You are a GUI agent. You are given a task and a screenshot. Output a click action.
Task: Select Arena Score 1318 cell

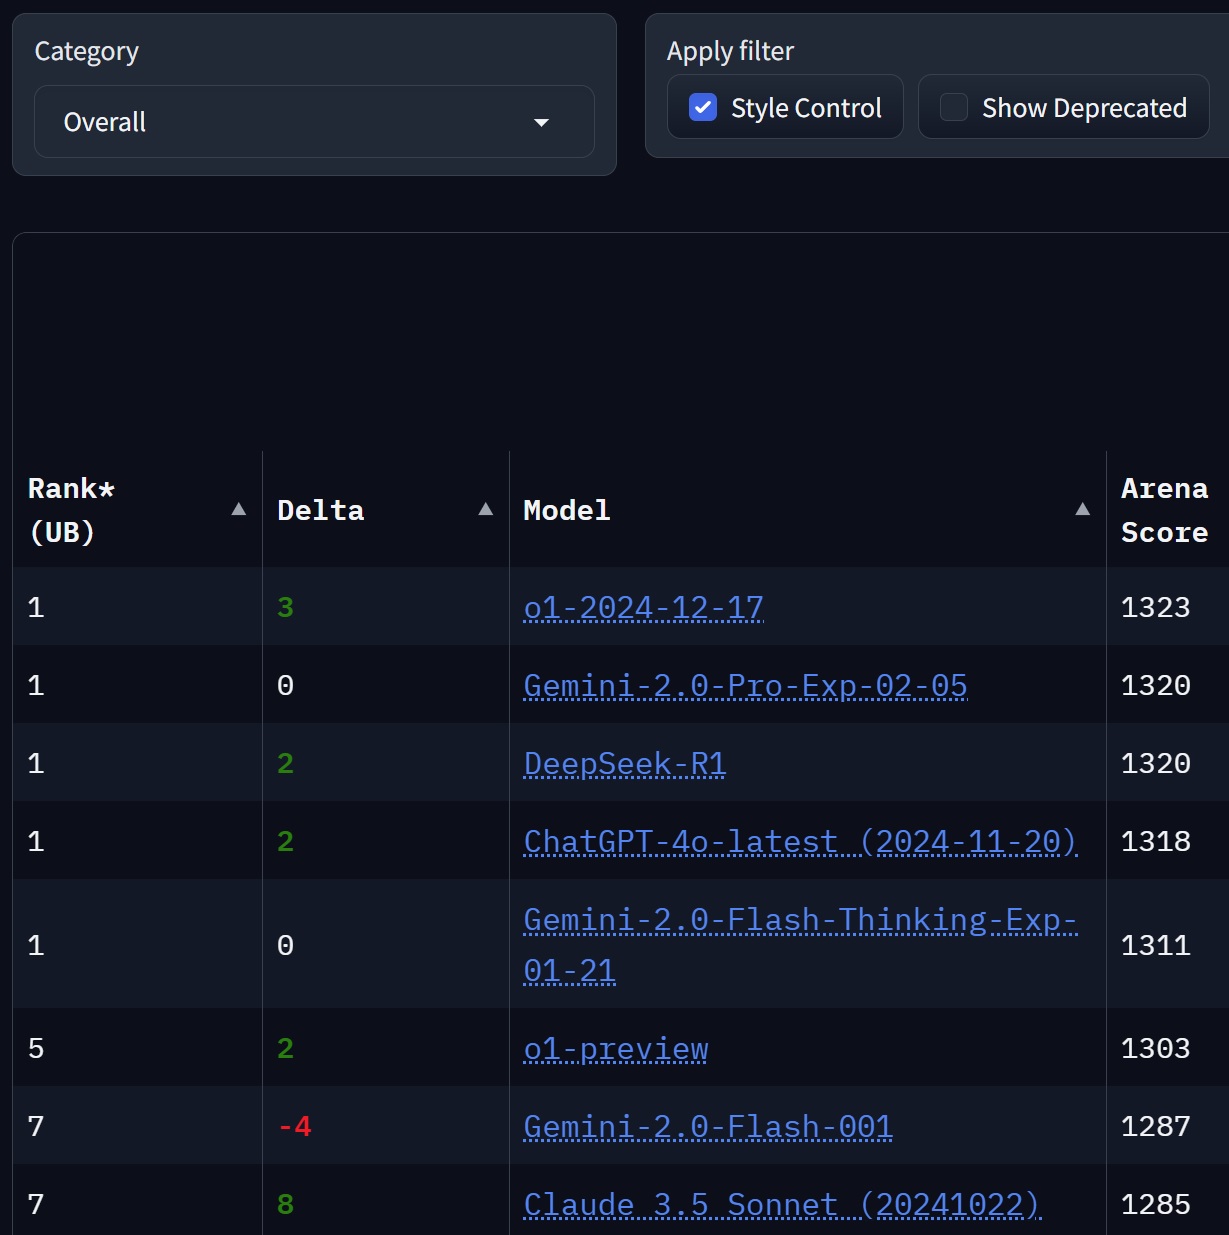[1155, 841]
